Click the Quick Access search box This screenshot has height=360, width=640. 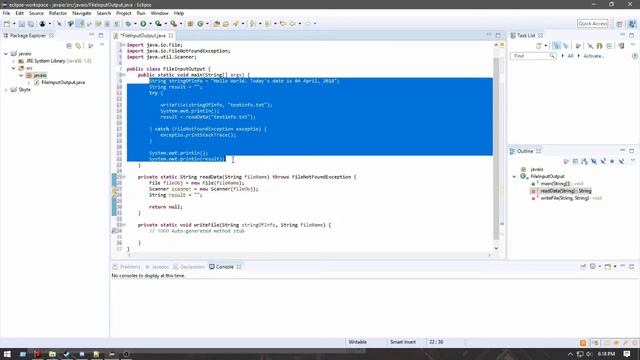tap(593, 24)
